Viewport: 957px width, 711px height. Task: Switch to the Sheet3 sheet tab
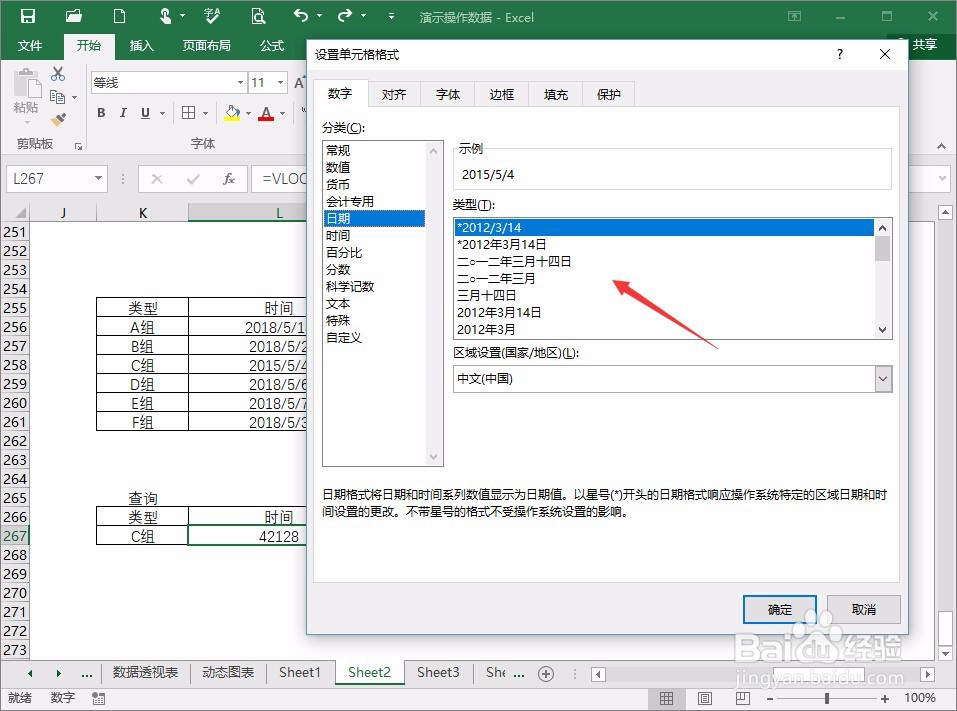pyautogui.click(x=437, y=673)
